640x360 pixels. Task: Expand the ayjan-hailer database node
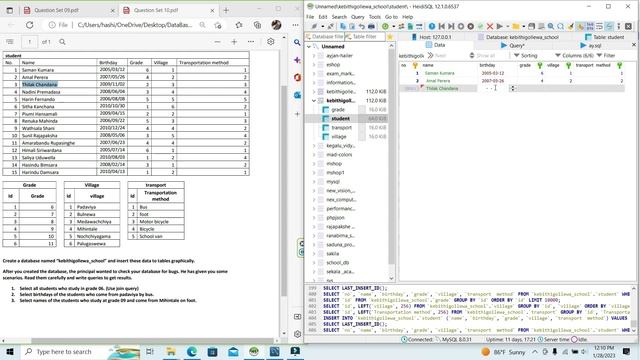click(314, 56)
